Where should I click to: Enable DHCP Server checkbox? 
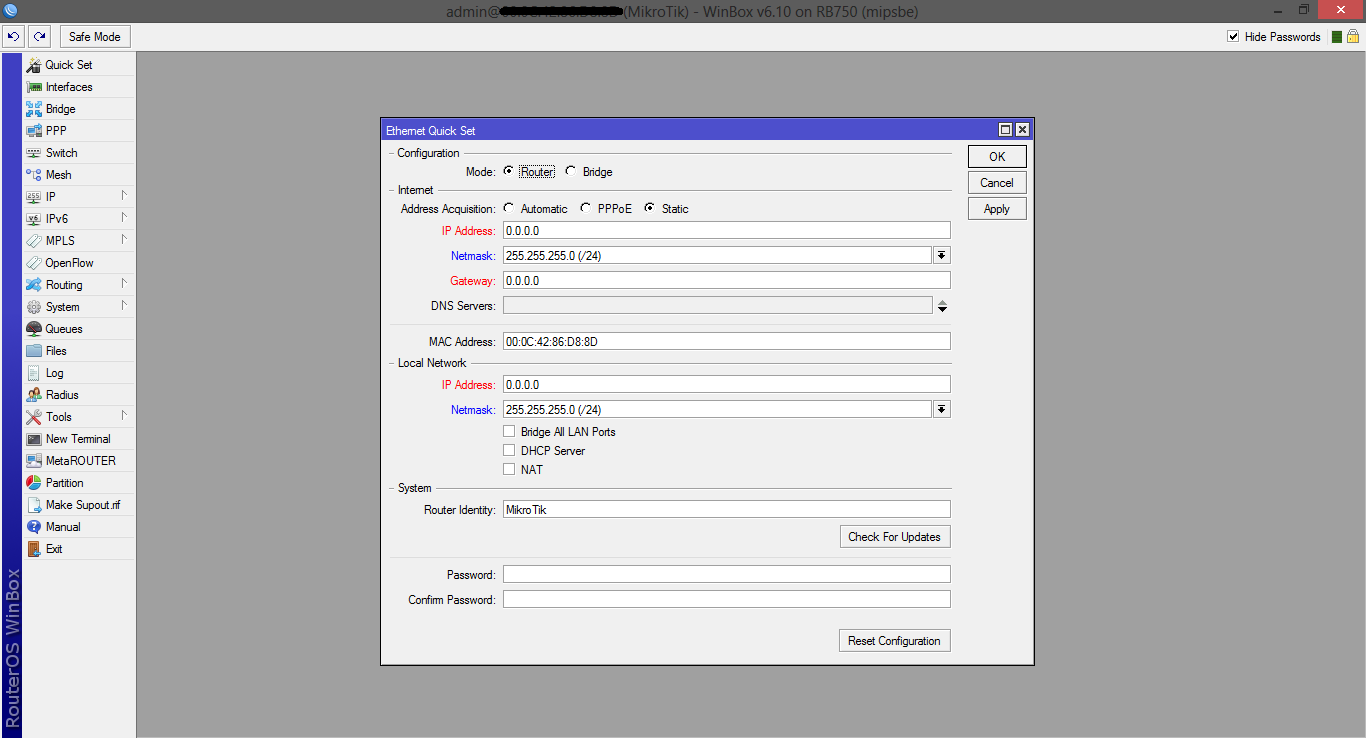(x=509, y=451)
